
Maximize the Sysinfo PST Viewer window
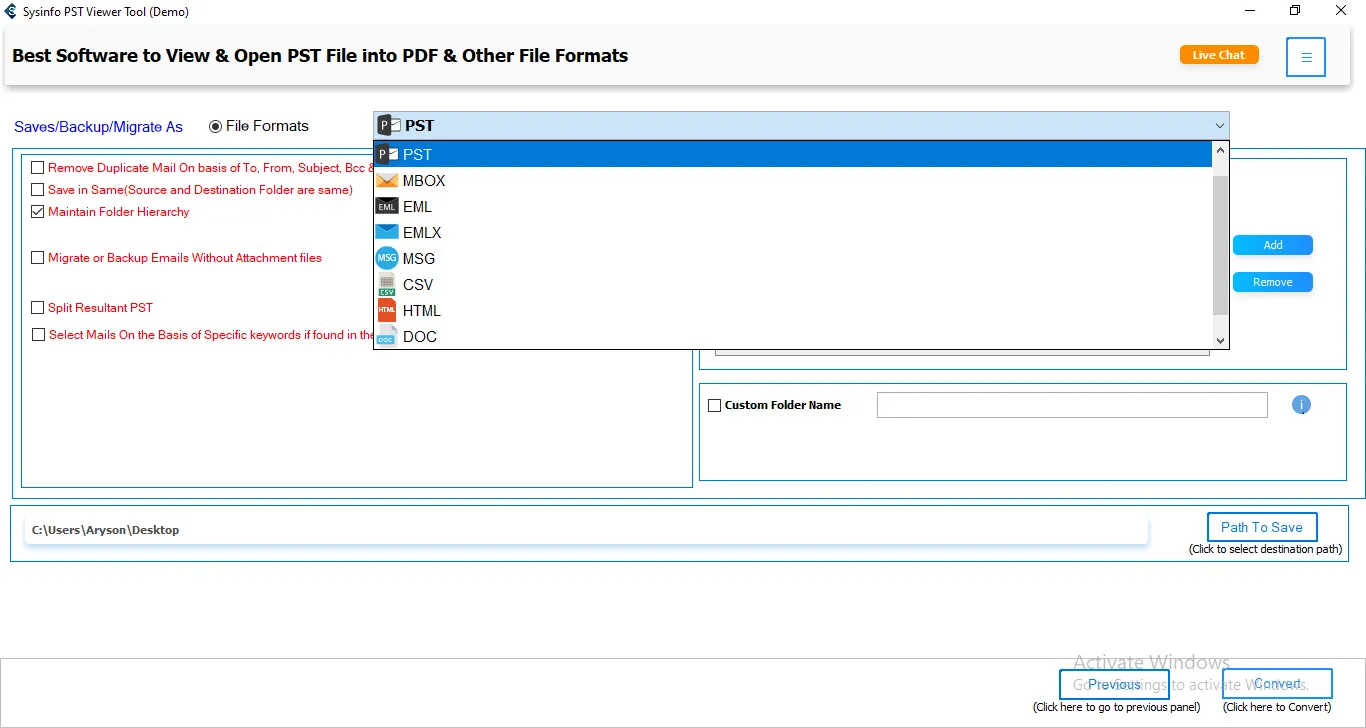[x=1295, y=11]
